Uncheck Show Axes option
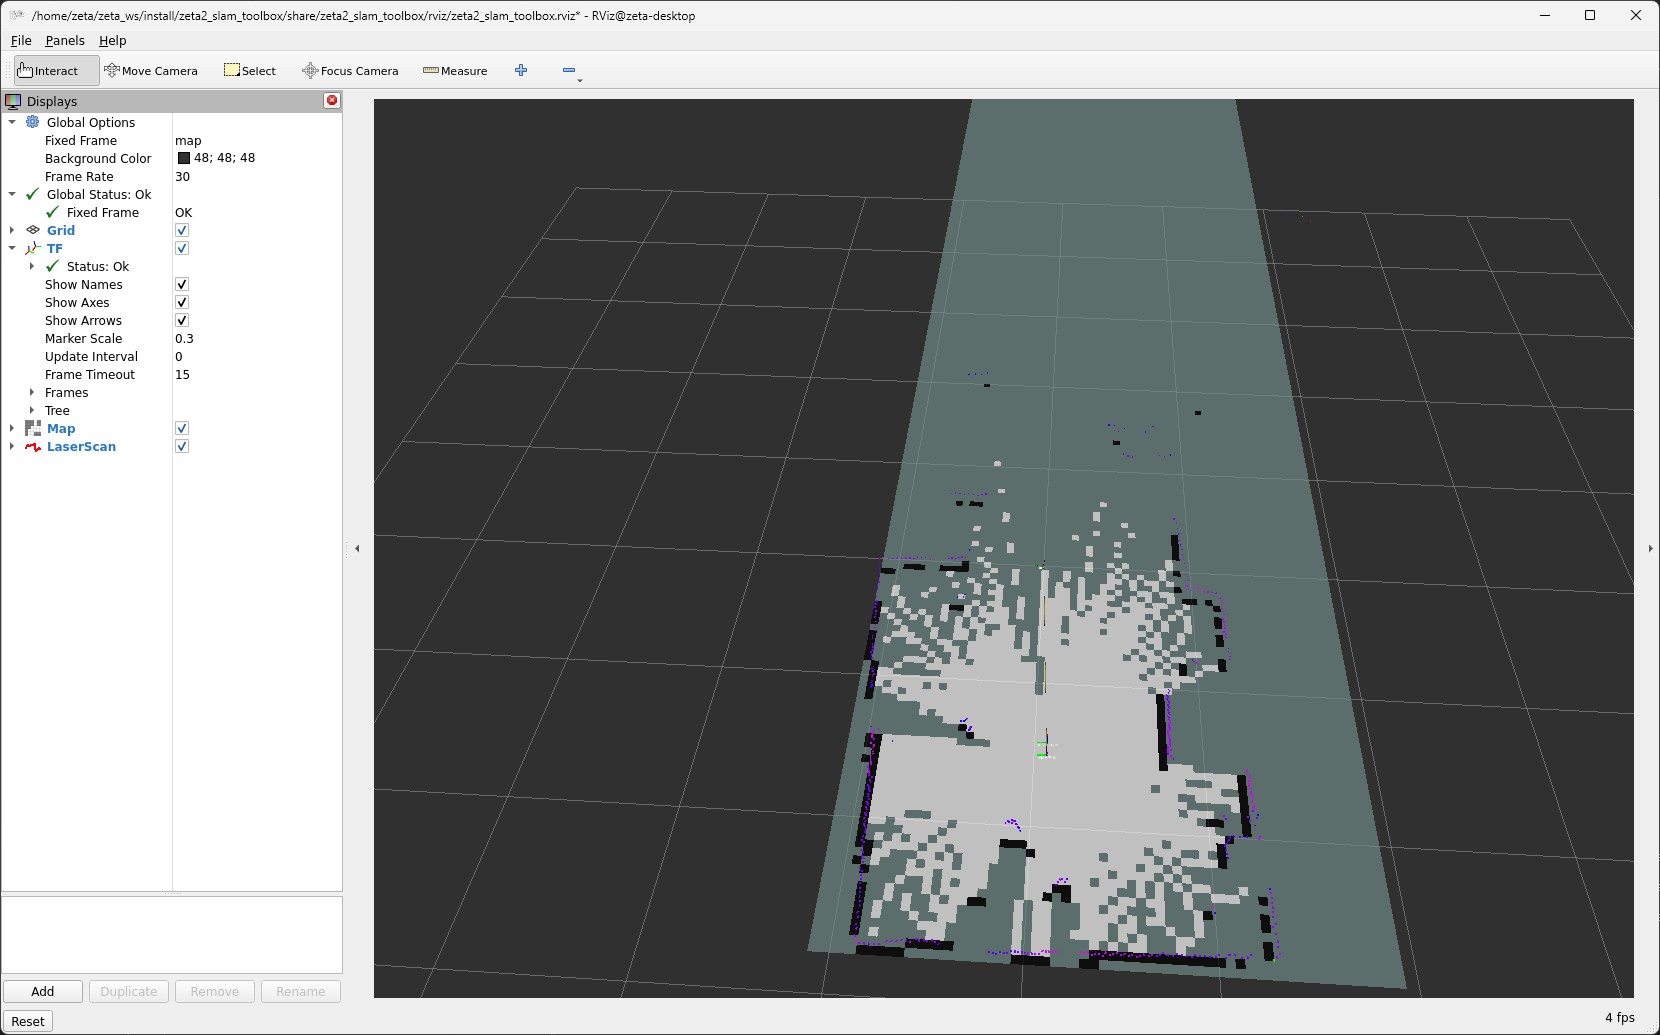 pos(182,302)
